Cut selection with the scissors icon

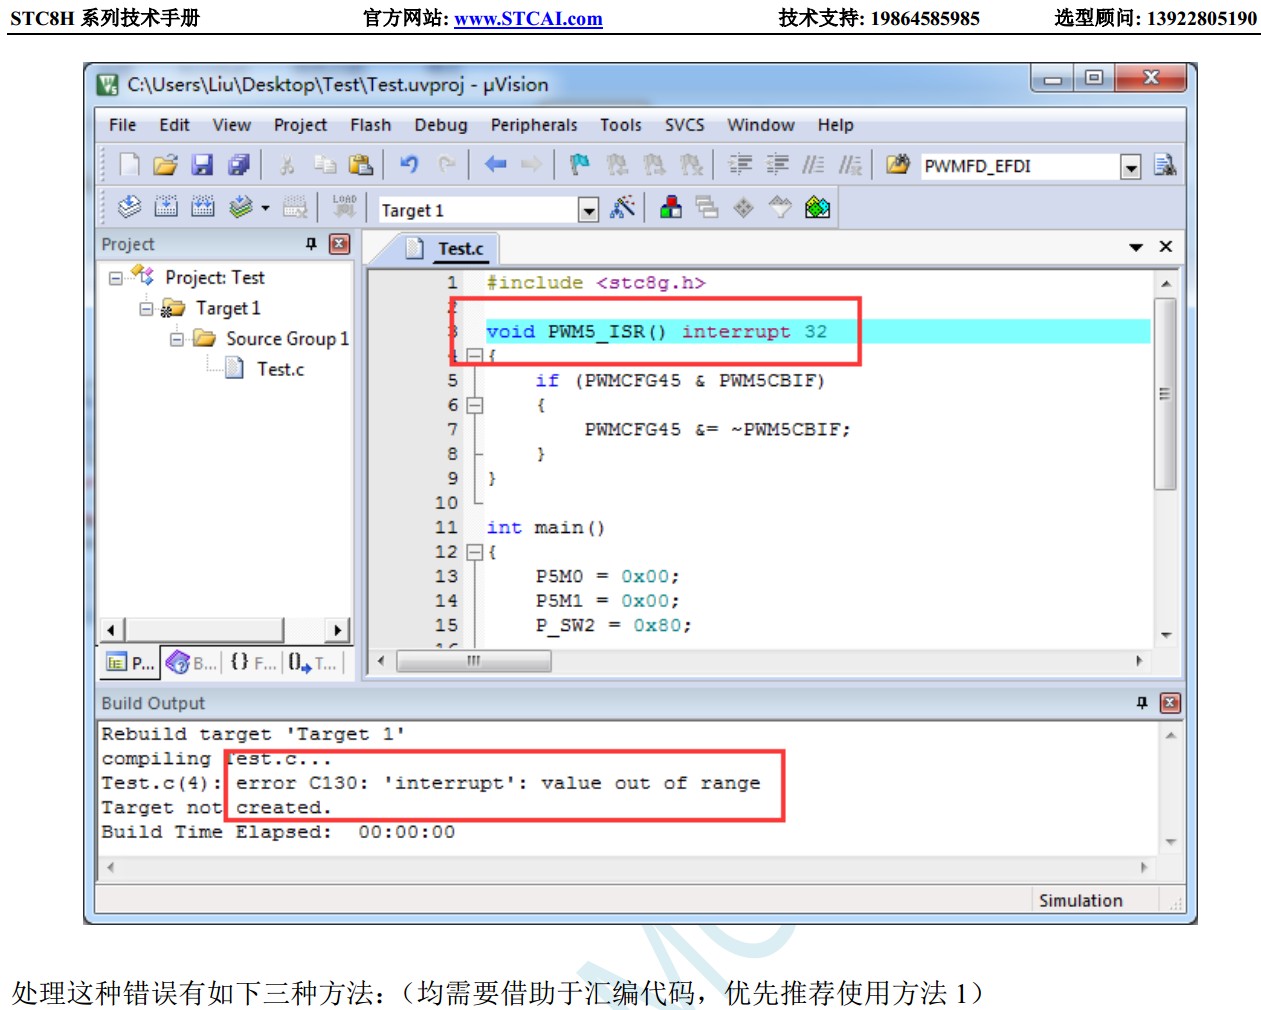pos(288,165)
